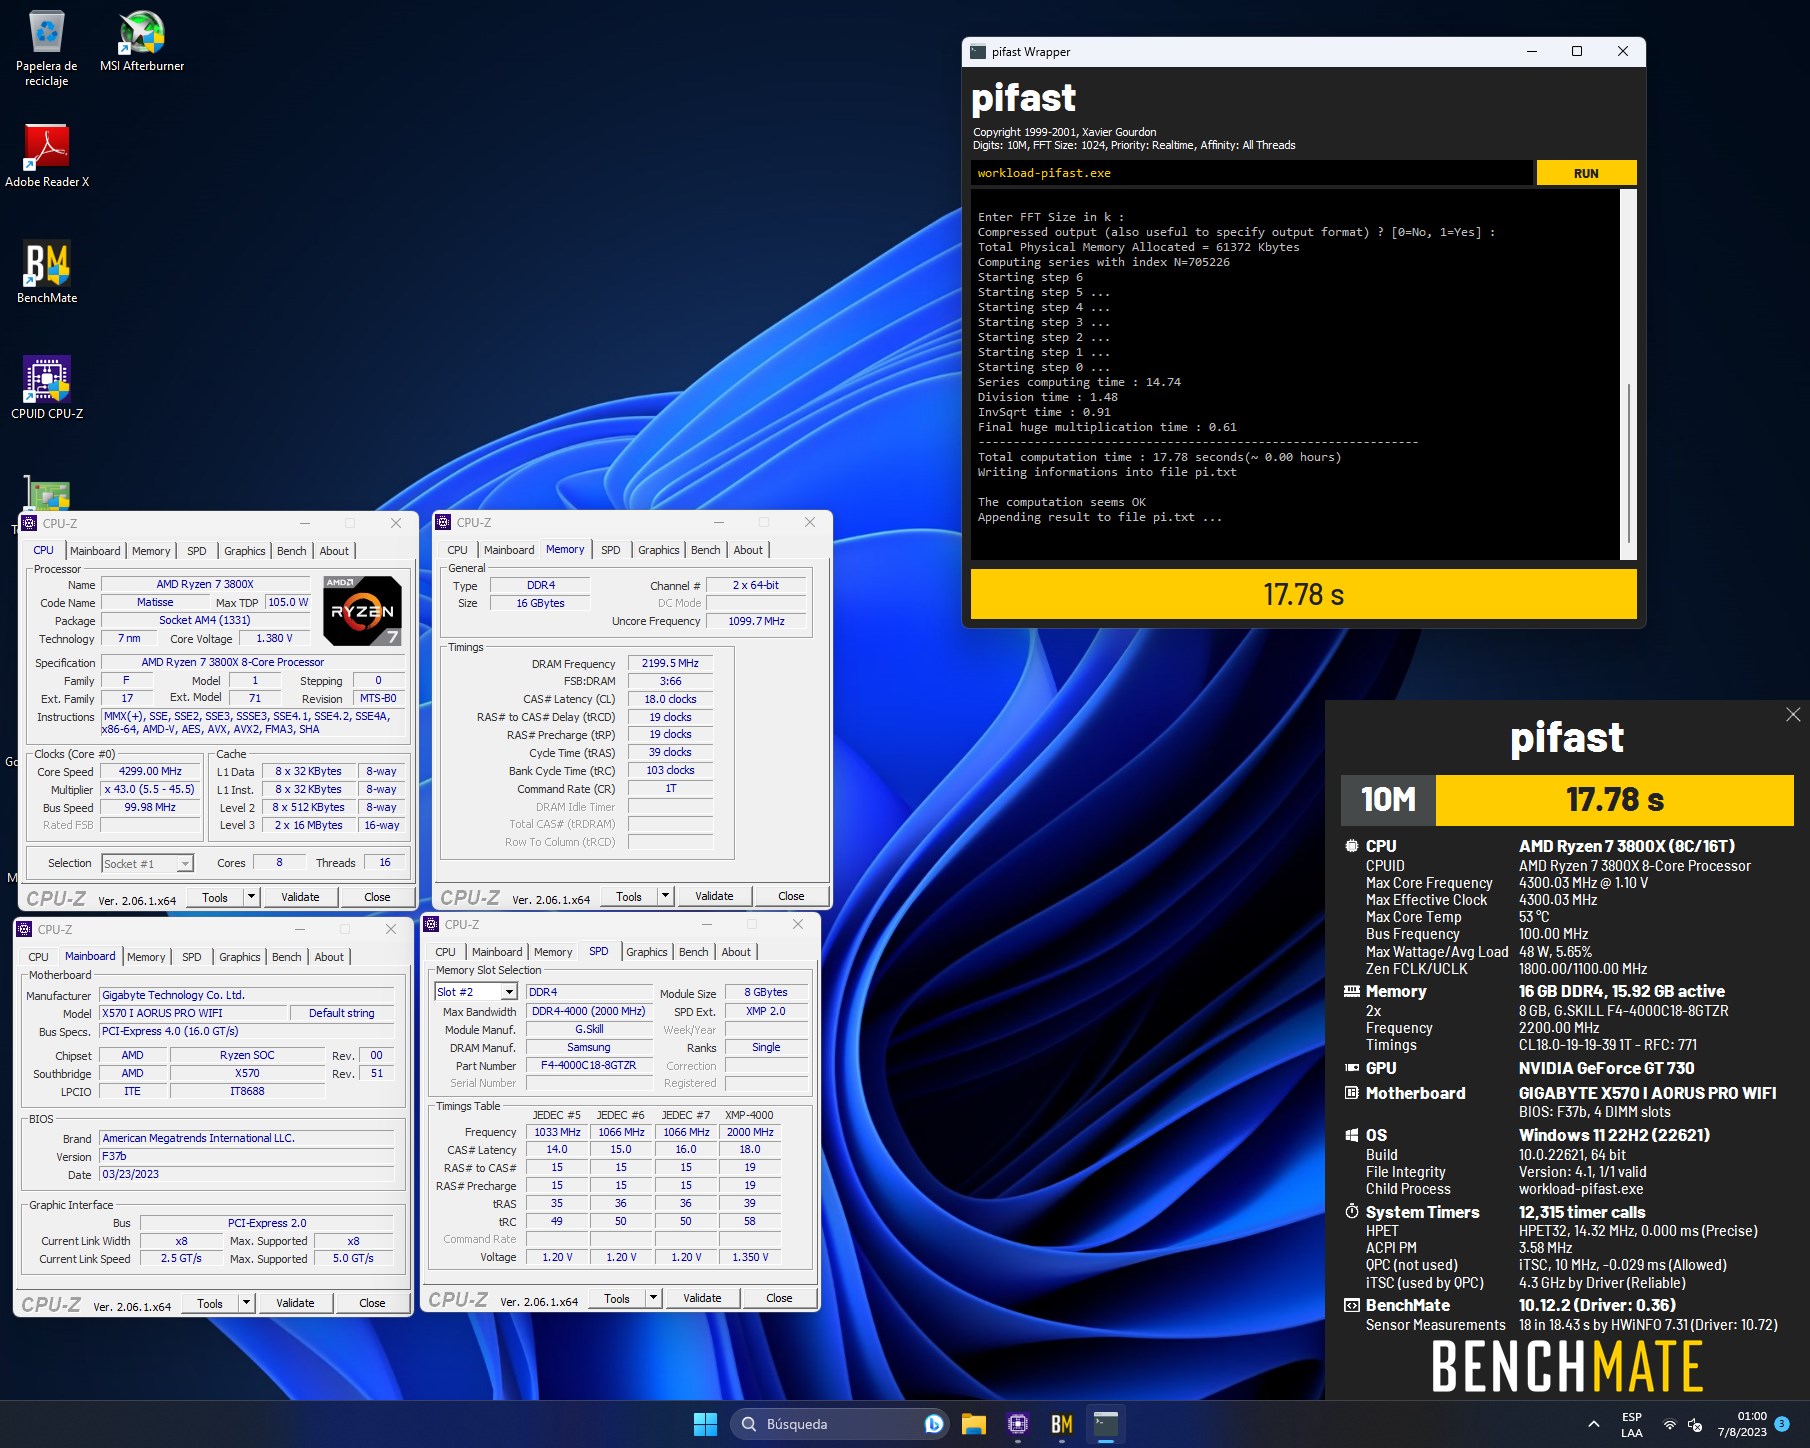The image size is (1810, 1448).
Task: Click the Memory icon in the BenchMate result panel
Action: pyautogui.click(x=1352, y=991)
